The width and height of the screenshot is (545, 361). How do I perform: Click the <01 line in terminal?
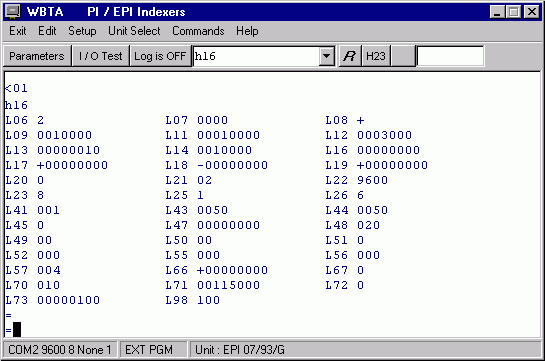pos(16,88)
